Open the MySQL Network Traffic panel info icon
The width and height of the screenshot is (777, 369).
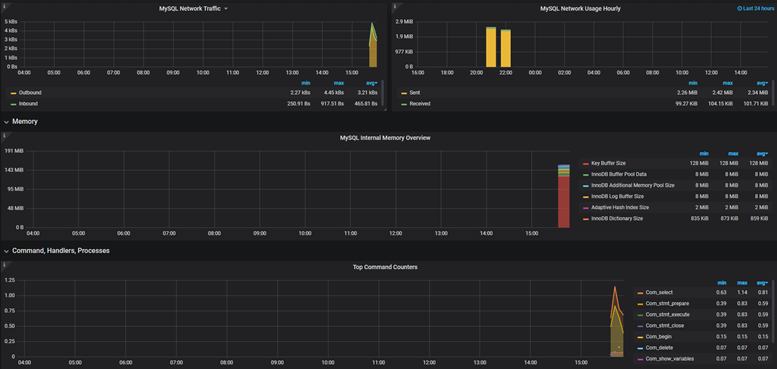3,6
